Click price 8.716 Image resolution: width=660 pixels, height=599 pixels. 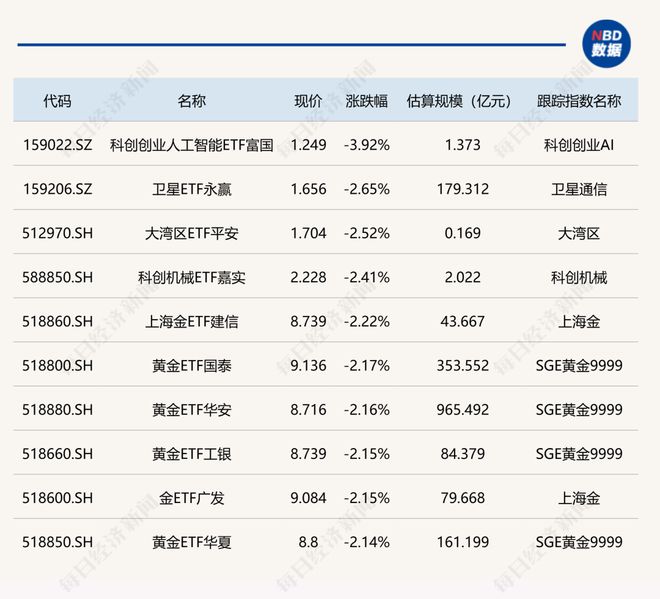[308, 410]
